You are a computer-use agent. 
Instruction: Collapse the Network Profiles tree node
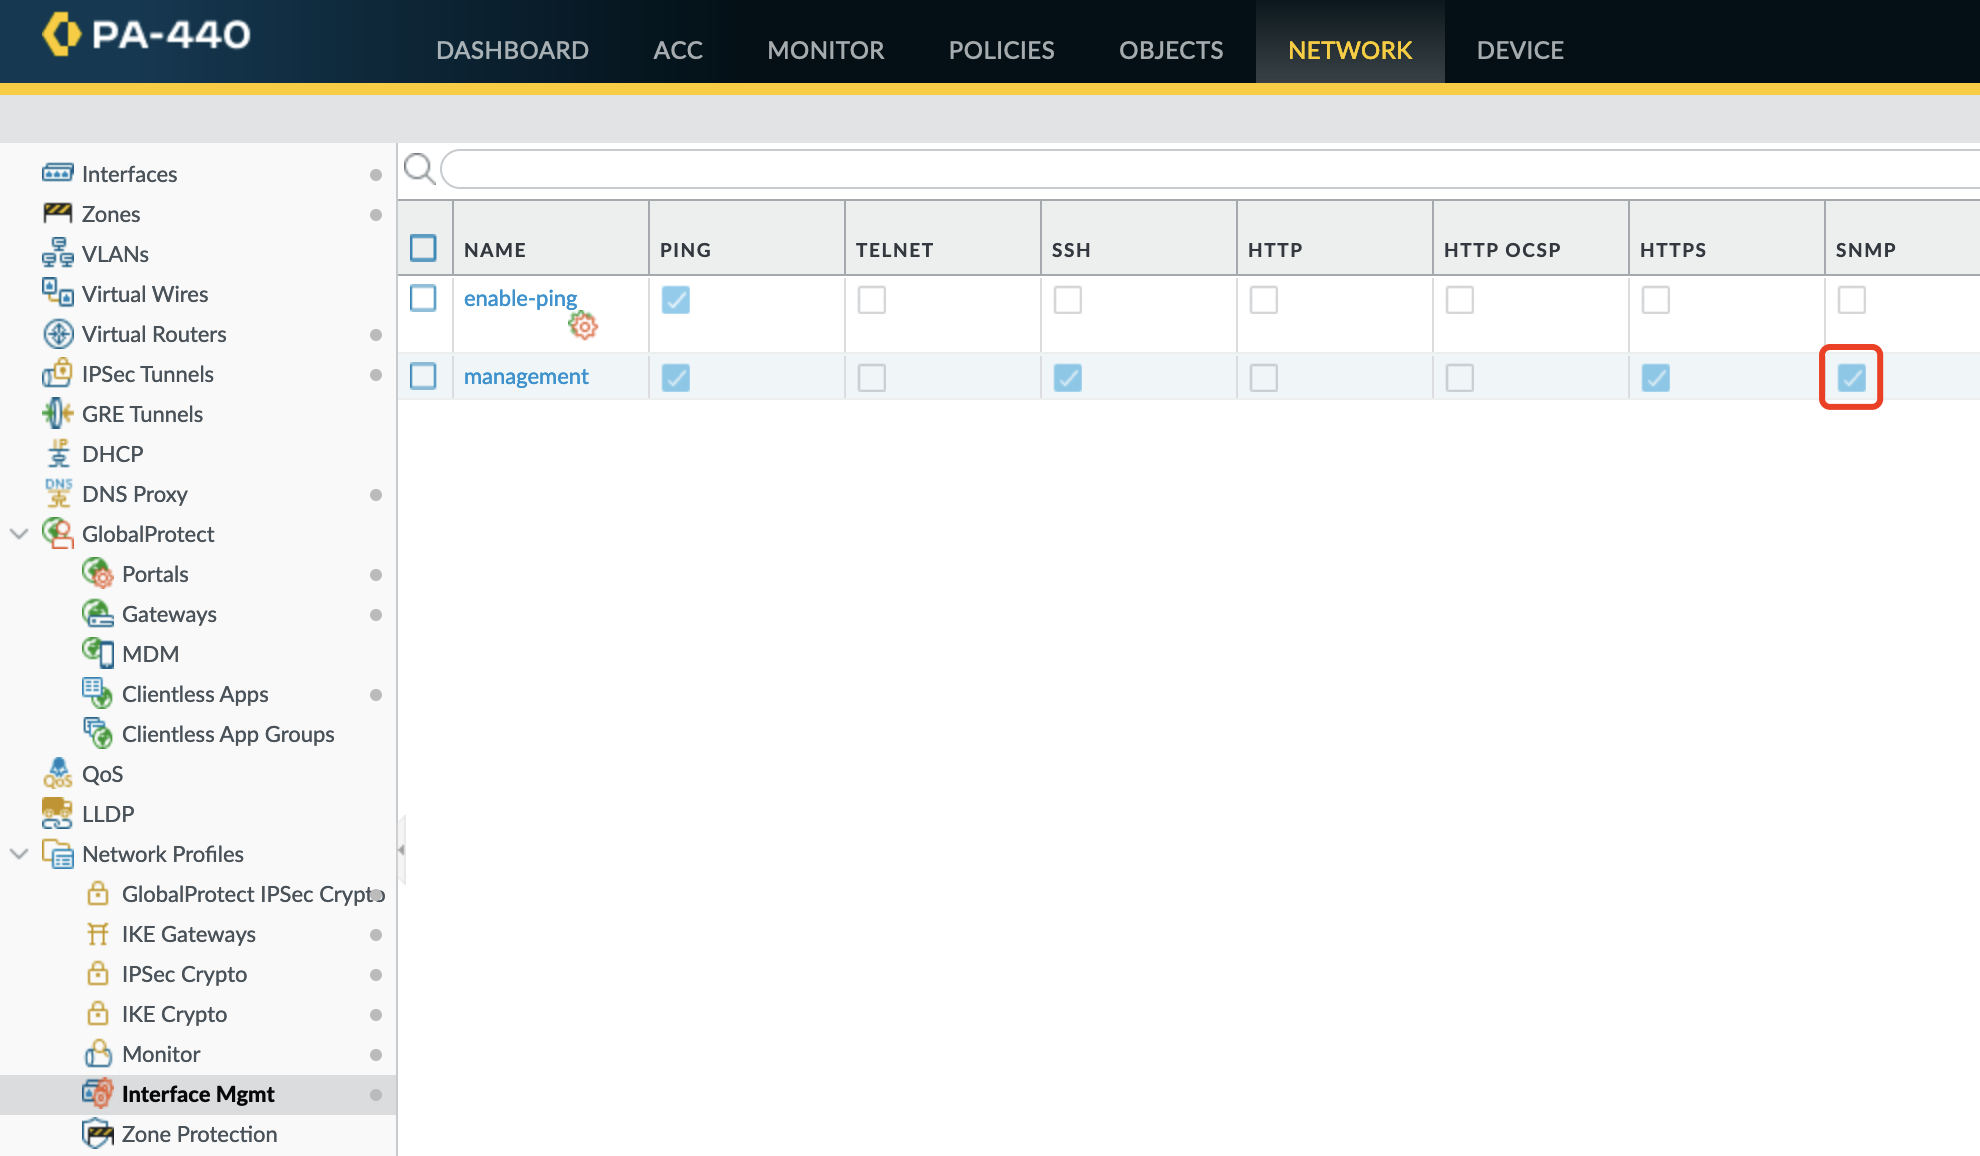[x=19, y=854]
